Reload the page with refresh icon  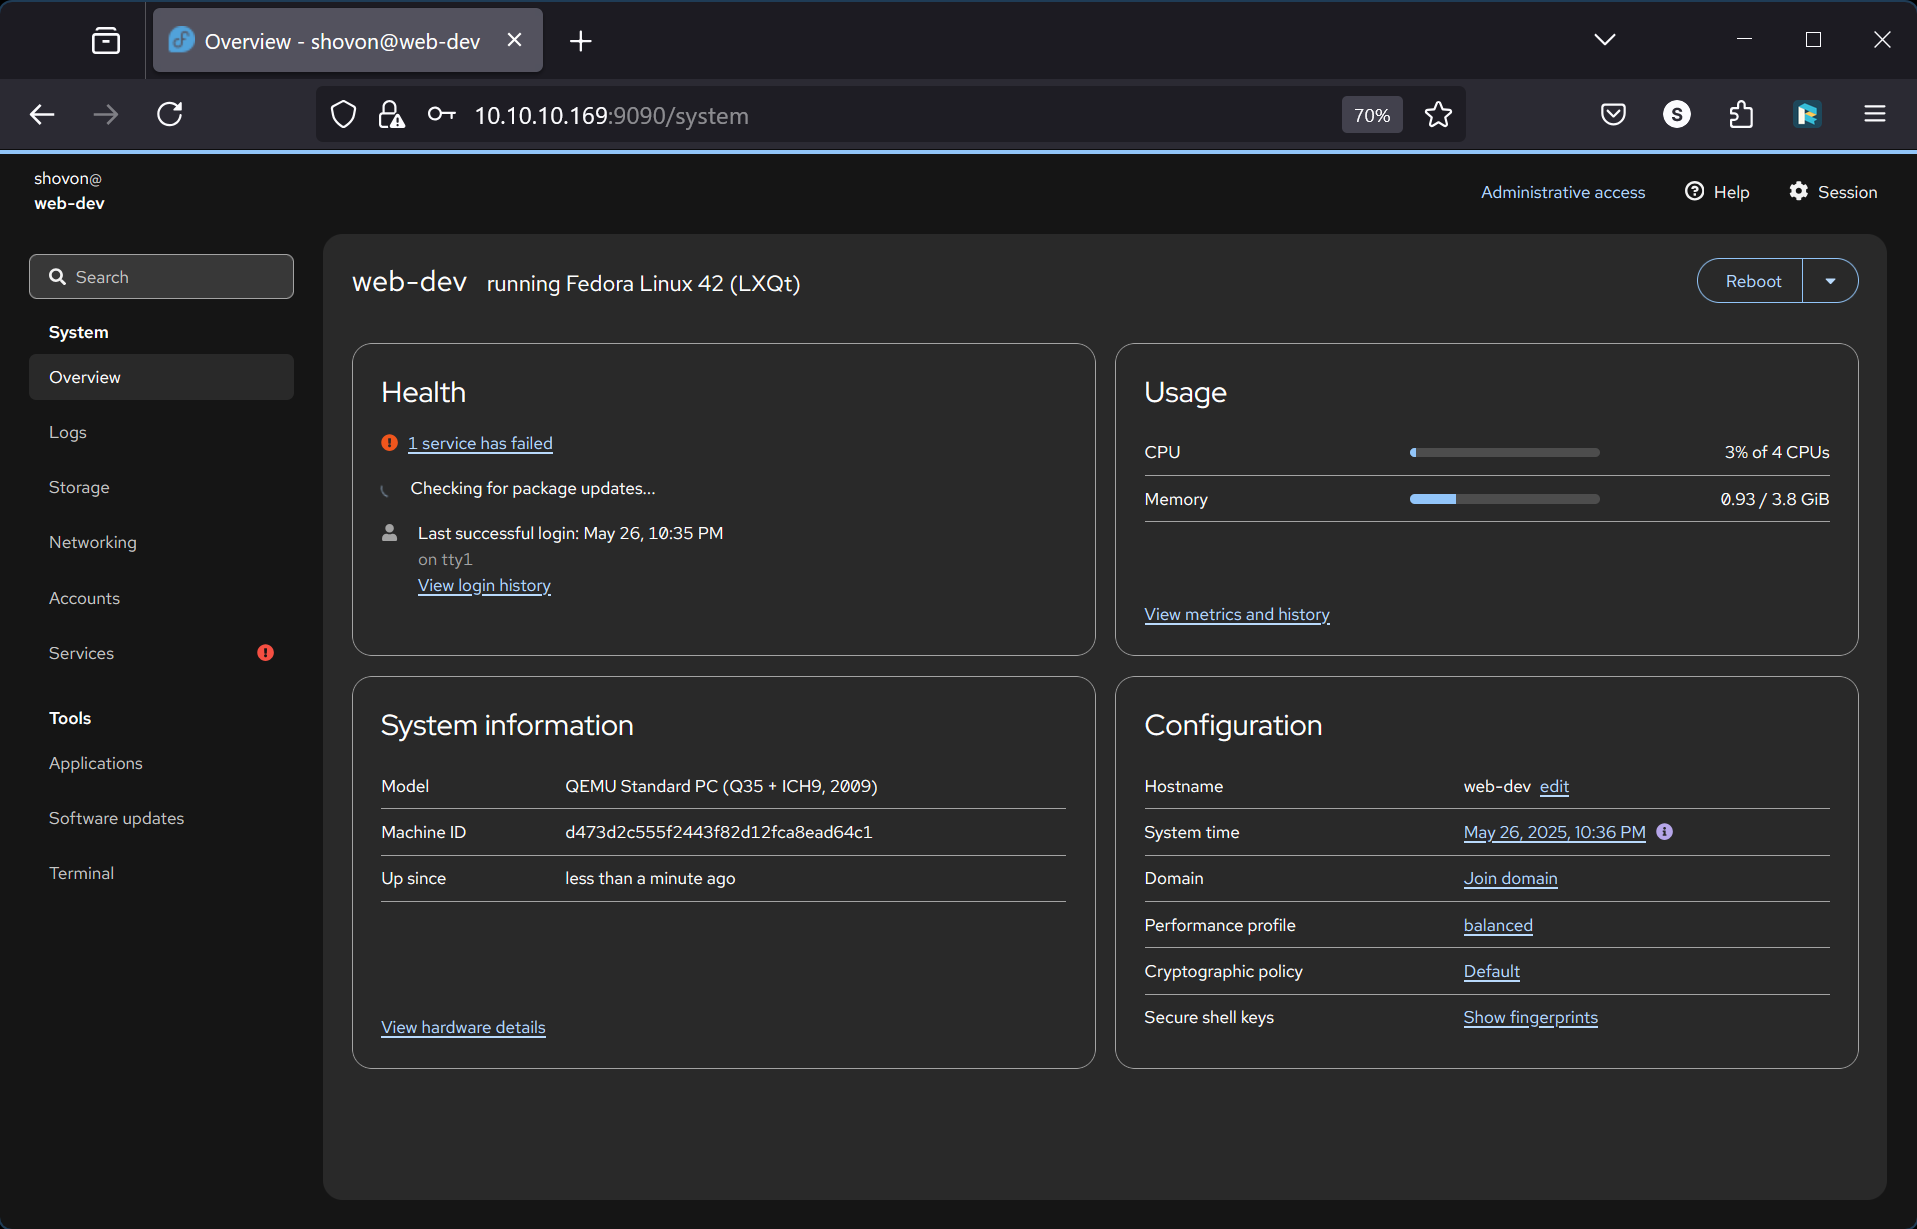point(170,115)
